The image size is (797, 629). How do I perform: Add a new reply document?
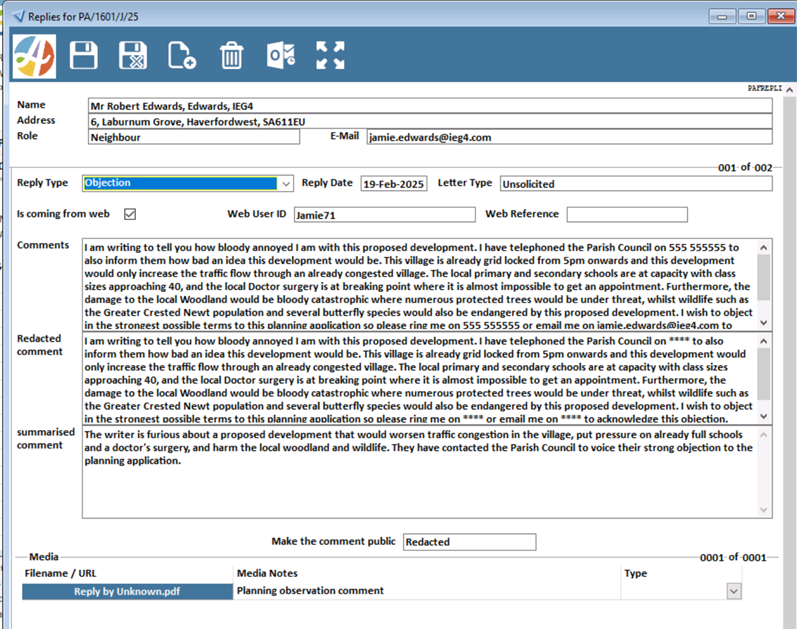[182, 55]
